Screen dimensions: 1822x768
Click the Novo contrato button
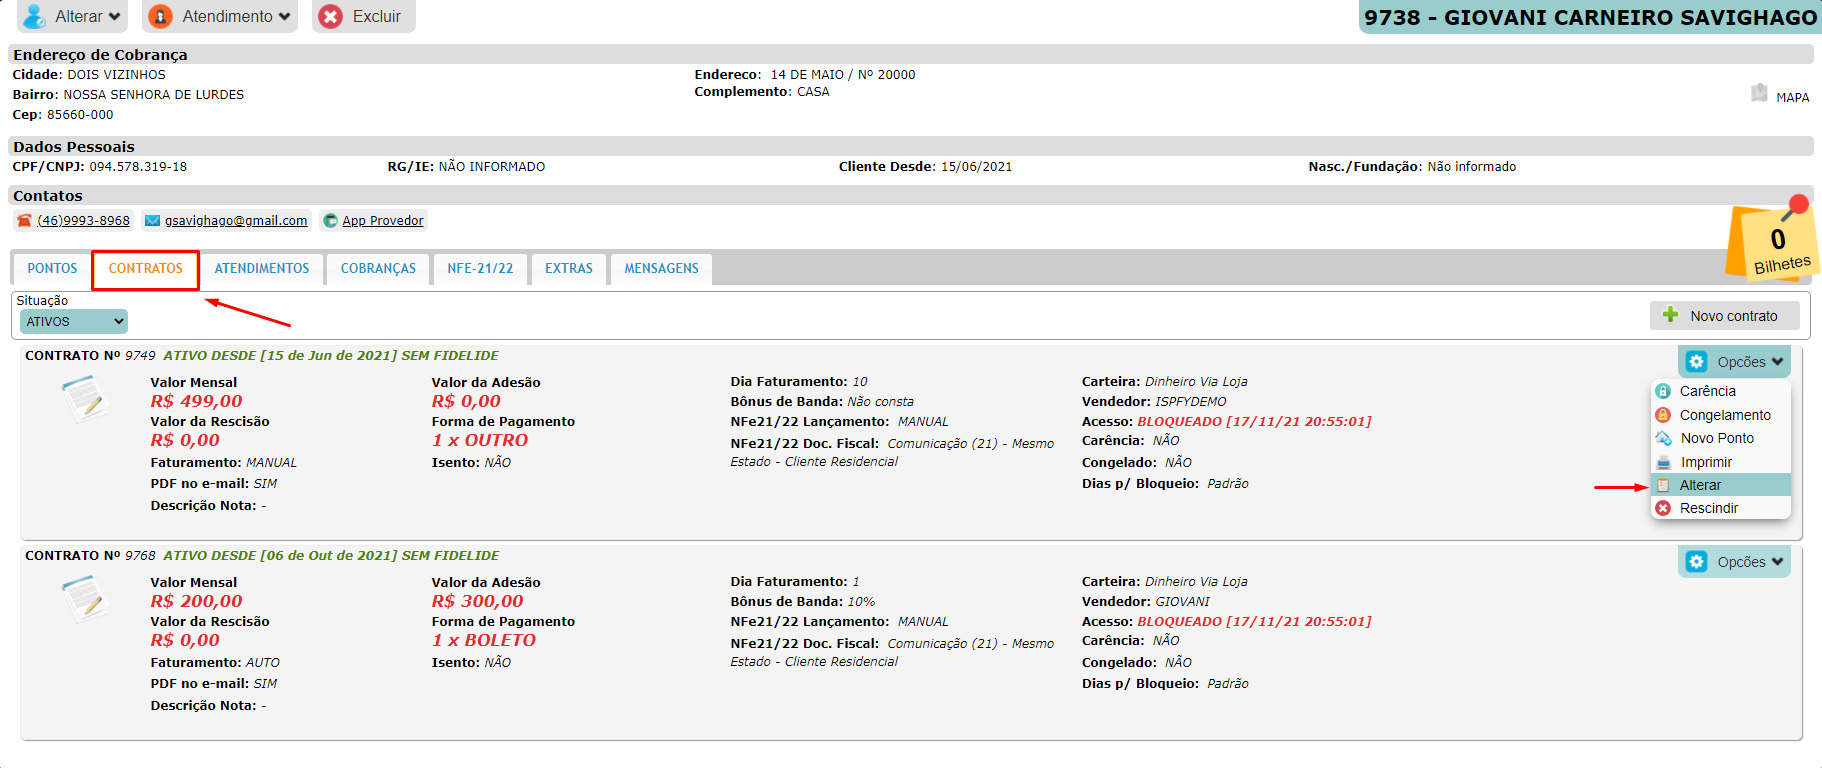pyautogui.click(x=1724, y=316)
